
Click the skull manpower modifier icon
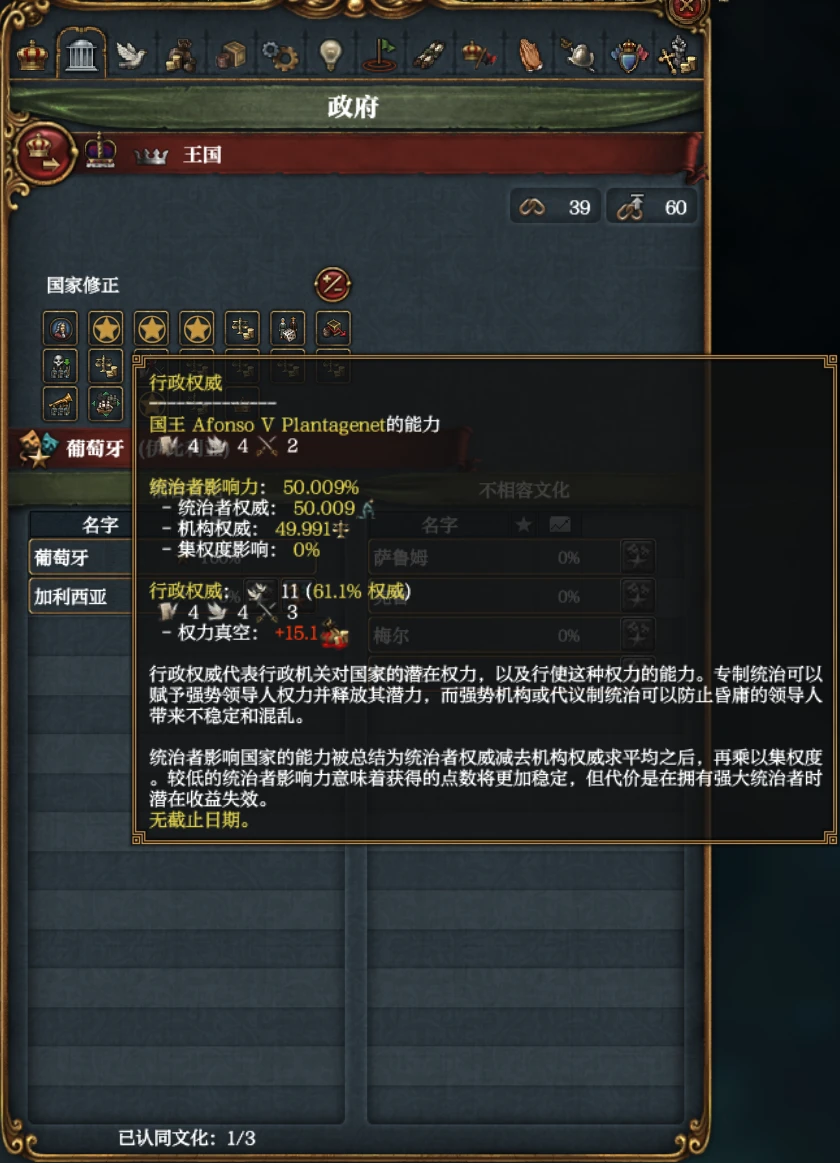point(60,366)
